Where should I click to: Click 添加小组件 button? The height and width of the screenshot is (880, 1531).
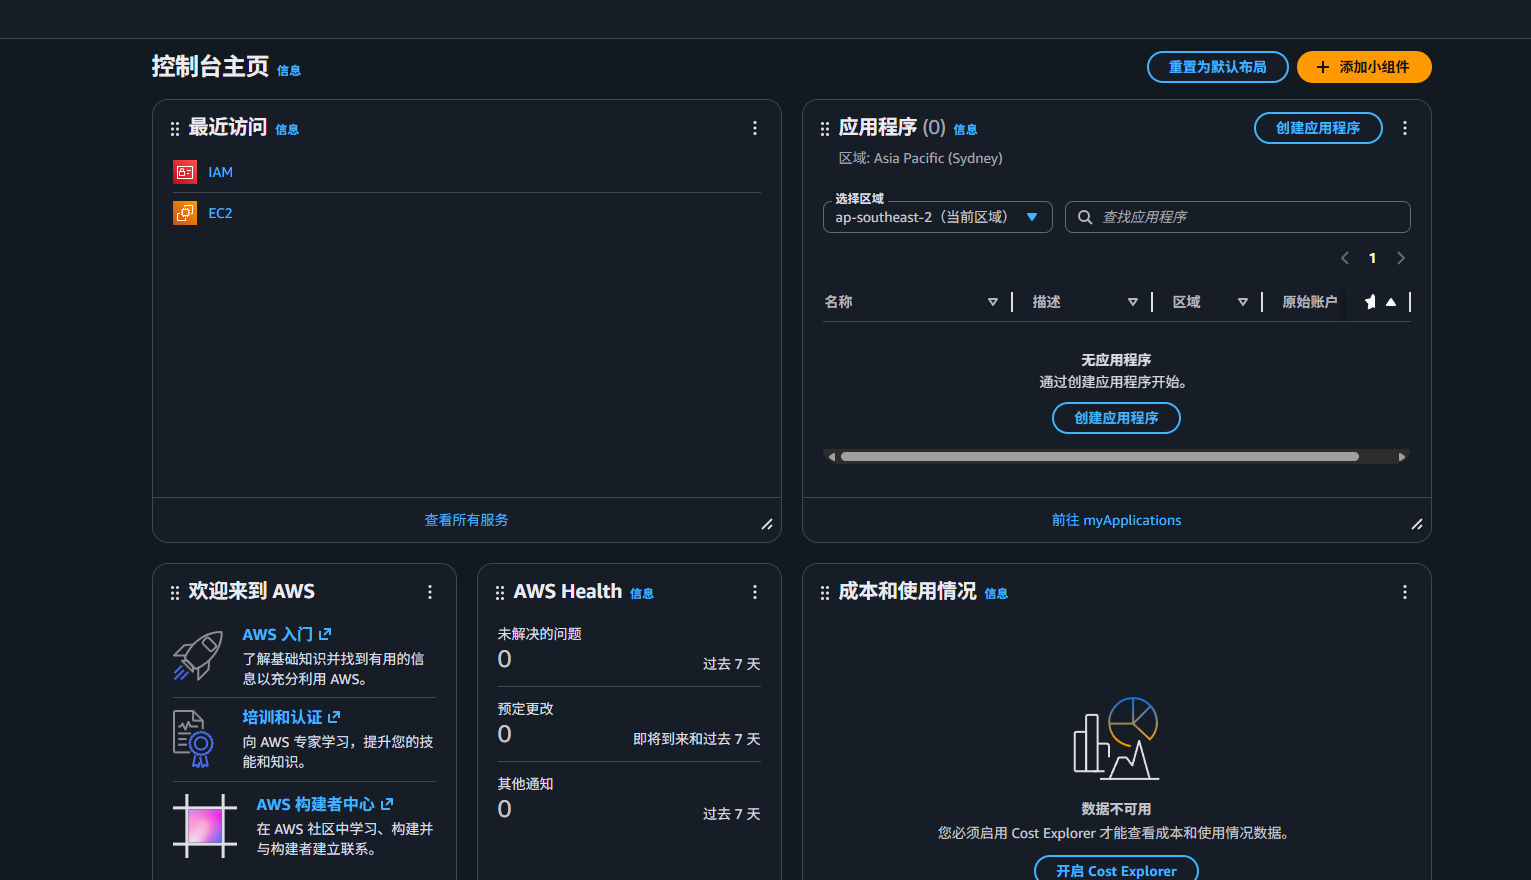pos(1364,67)
